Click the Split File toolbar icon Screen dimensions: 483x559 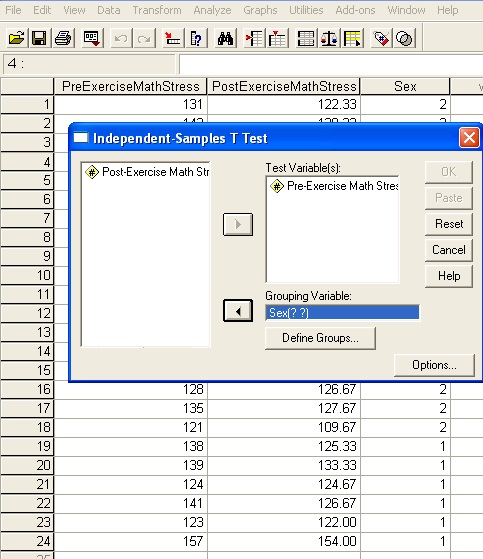point(306,38)
